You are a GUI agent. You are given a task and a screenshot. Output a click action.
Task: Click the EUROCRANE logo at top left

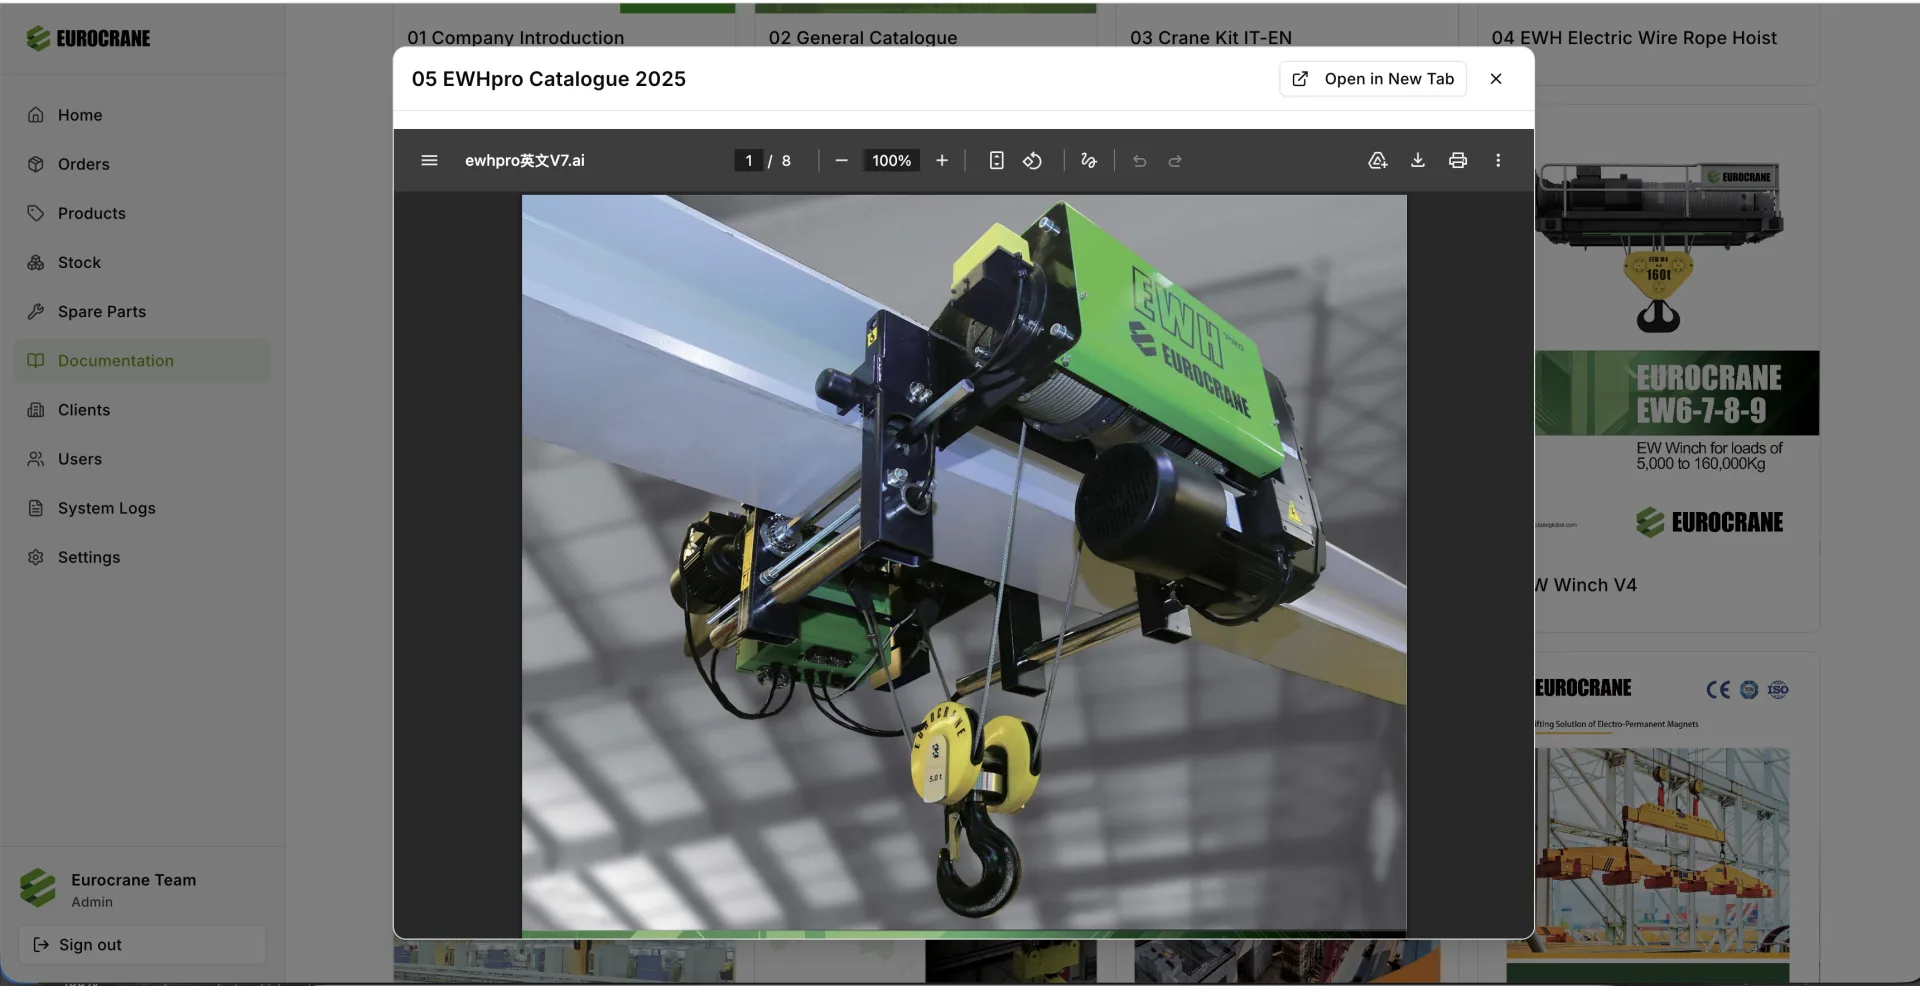tap(88, 38)
